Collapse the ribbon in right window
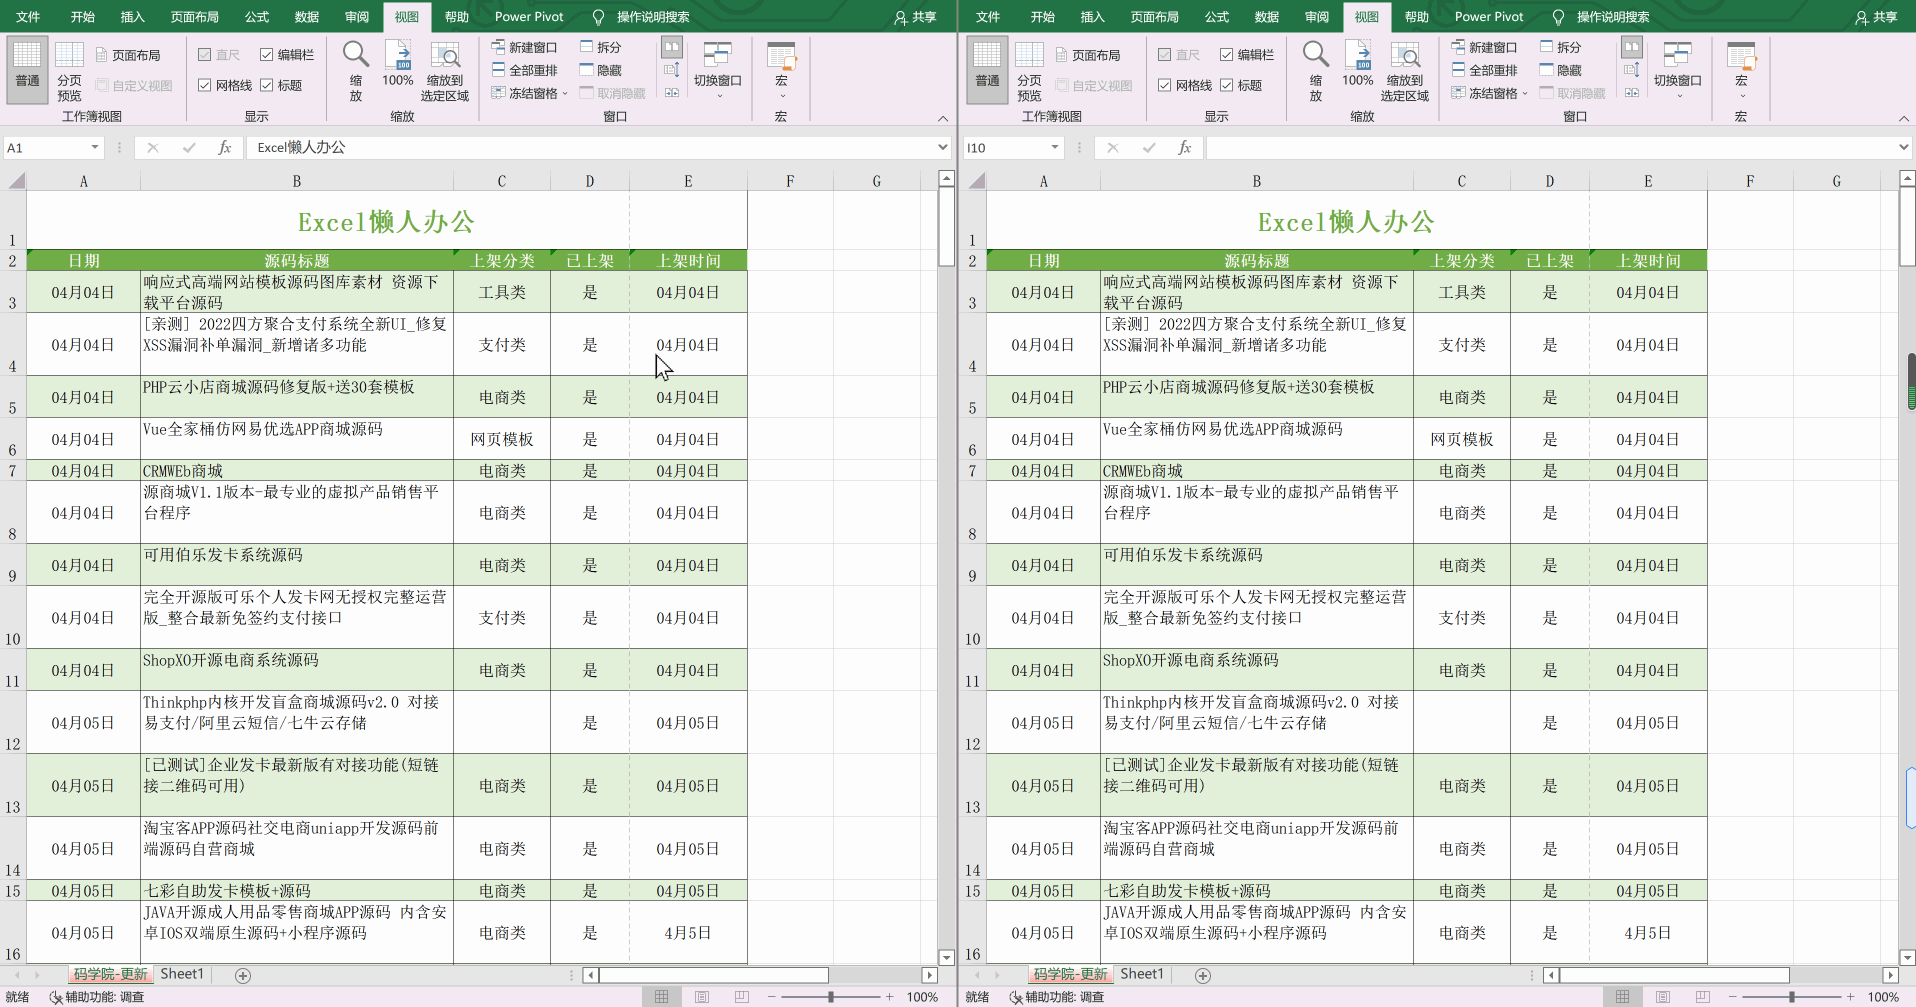The height and width of the screenshot is (1007, 1916). coord(1902,118)
